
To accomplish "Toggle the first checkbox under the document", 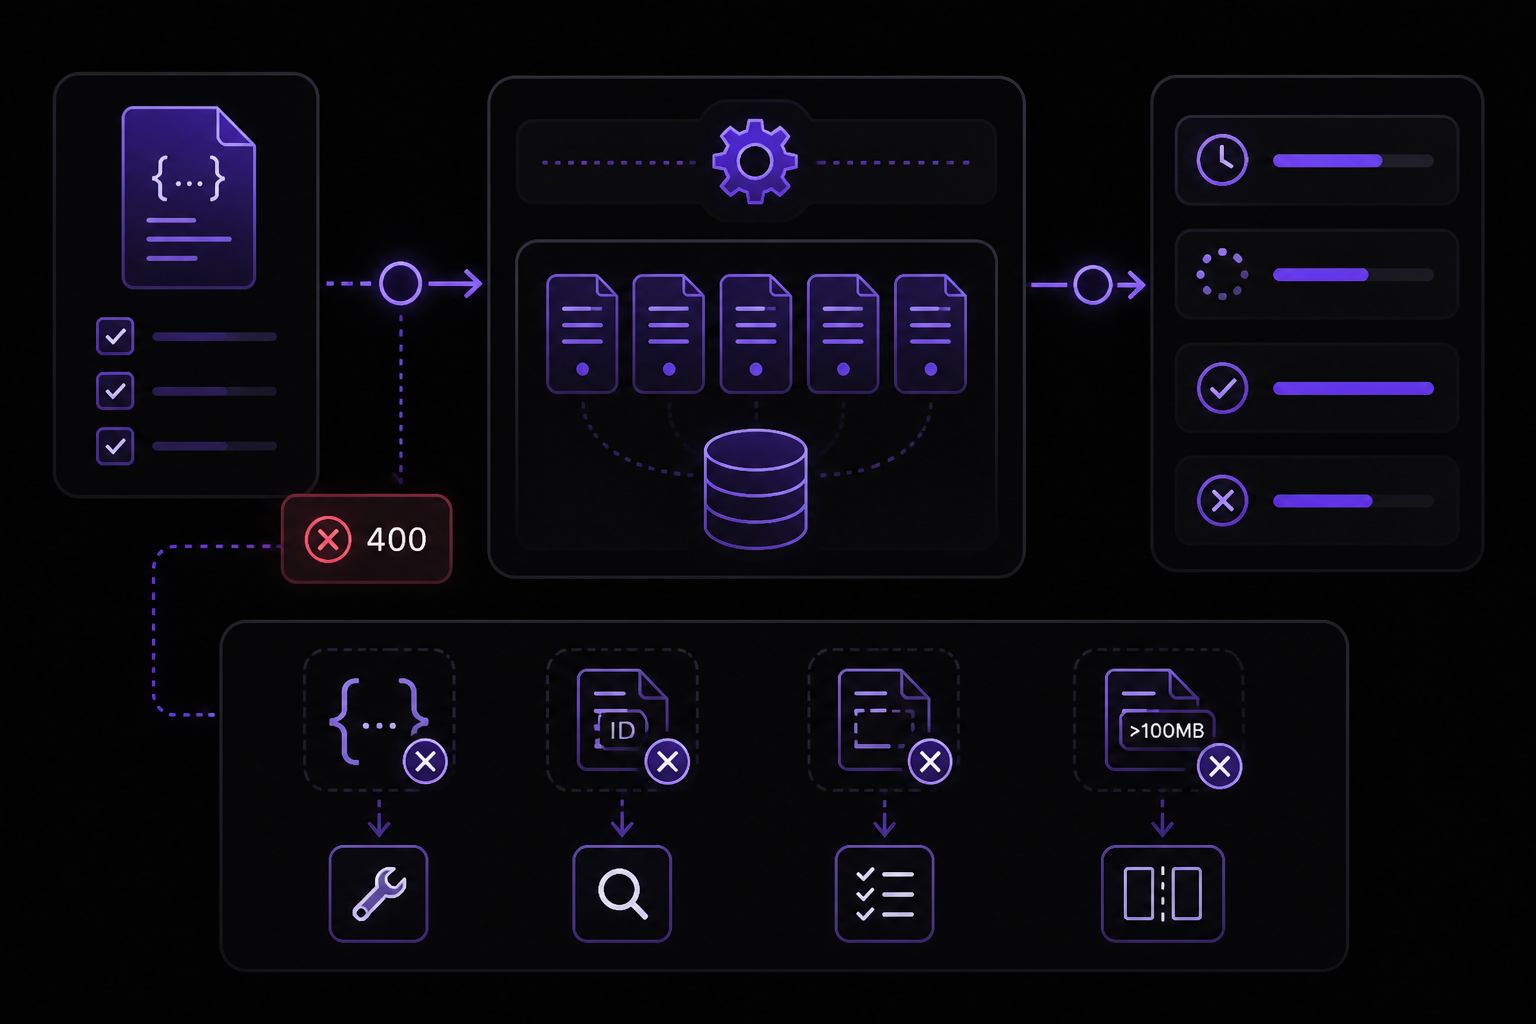I will pyautogui.click(x=115, y=336).
